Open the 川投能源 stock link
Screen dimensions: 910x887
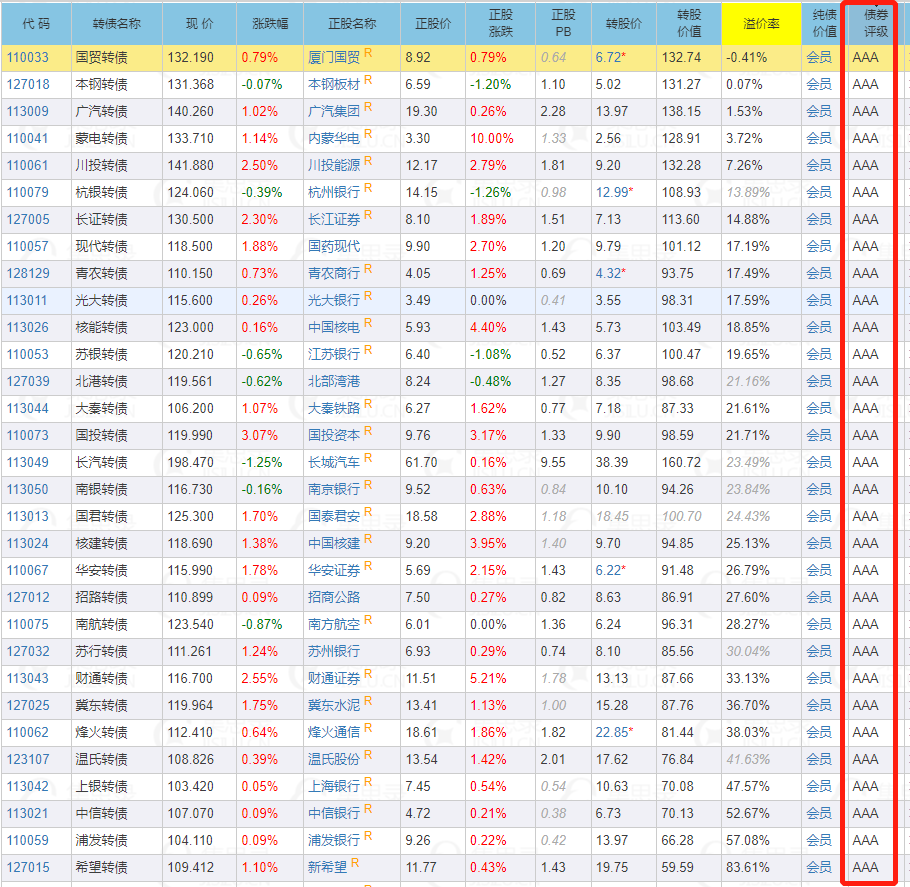tap(334, 165)
